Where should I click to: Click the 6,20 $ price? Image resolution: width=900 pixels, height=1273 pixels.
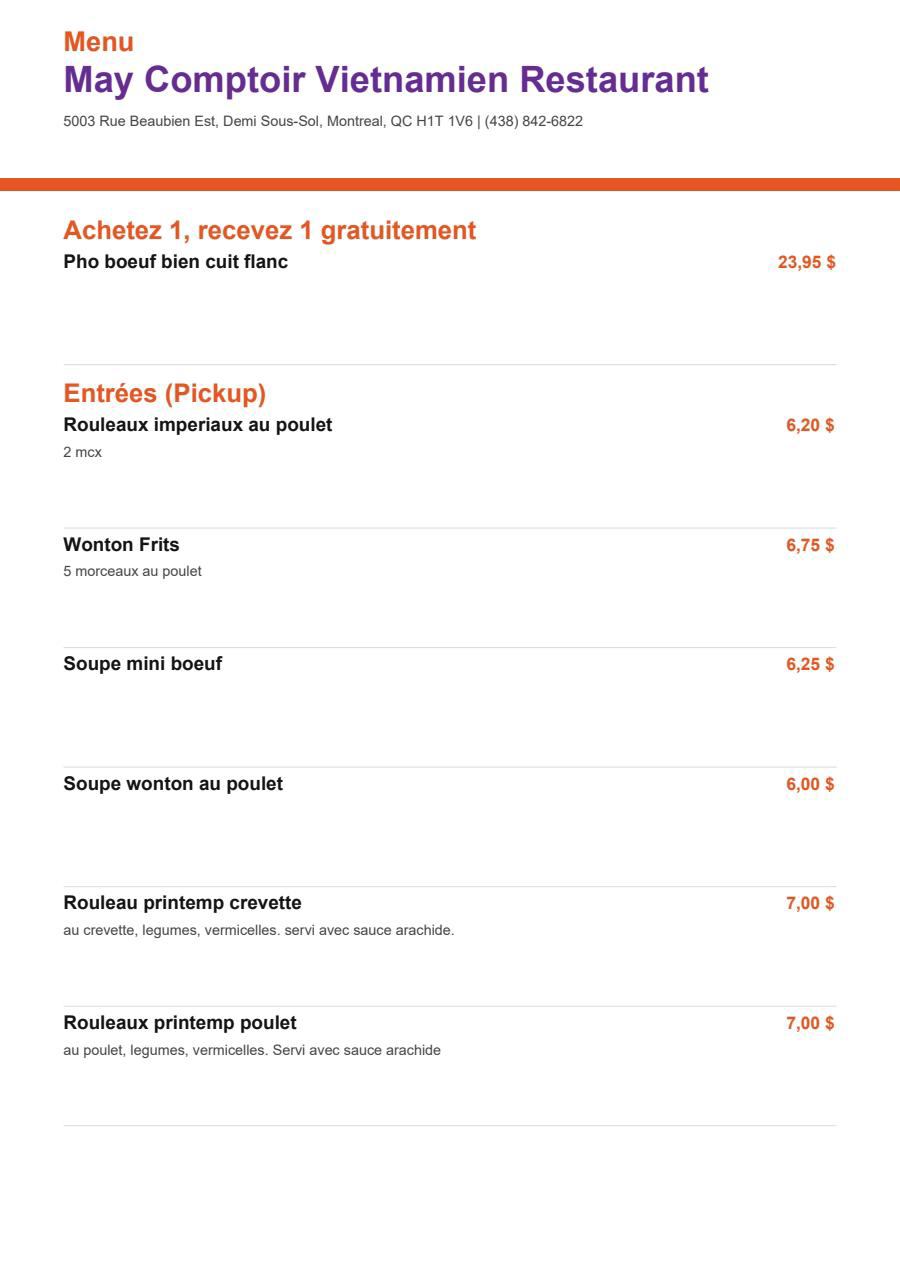[x=810, y=426]
